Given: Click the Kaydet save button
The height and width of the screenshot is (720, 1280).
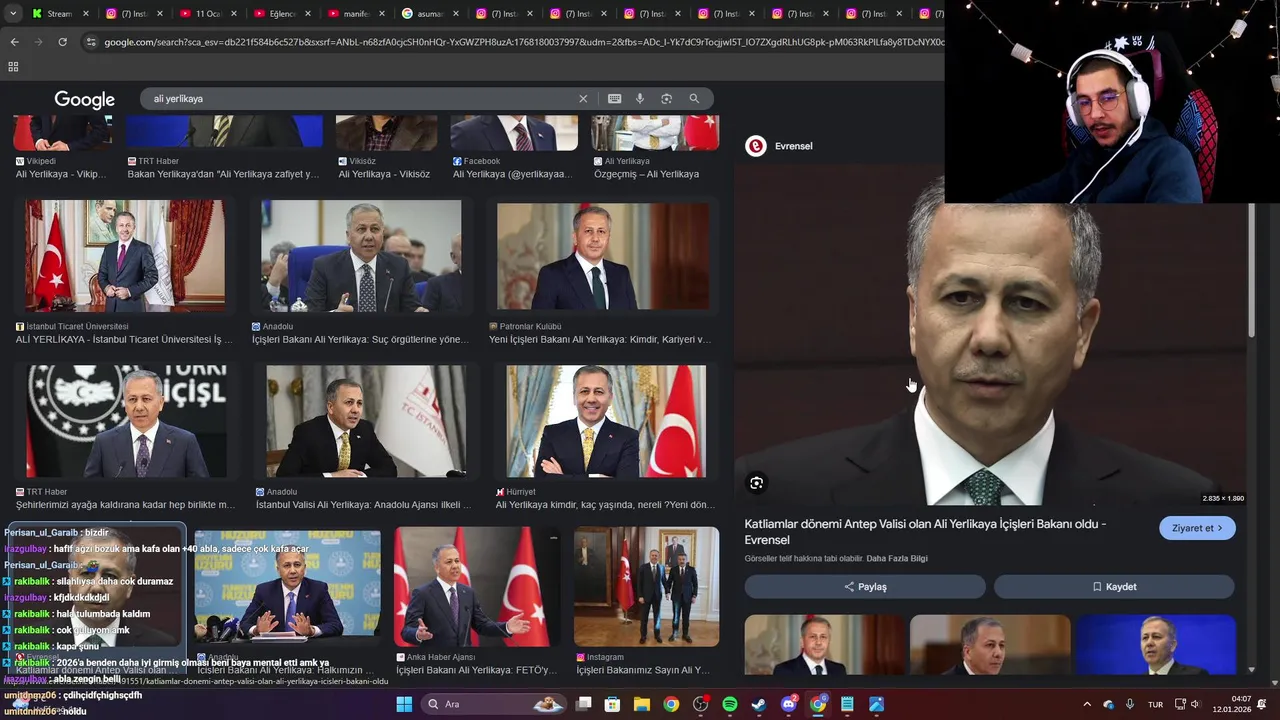Looking at the screenshot, I should [x=1114, y=587].
